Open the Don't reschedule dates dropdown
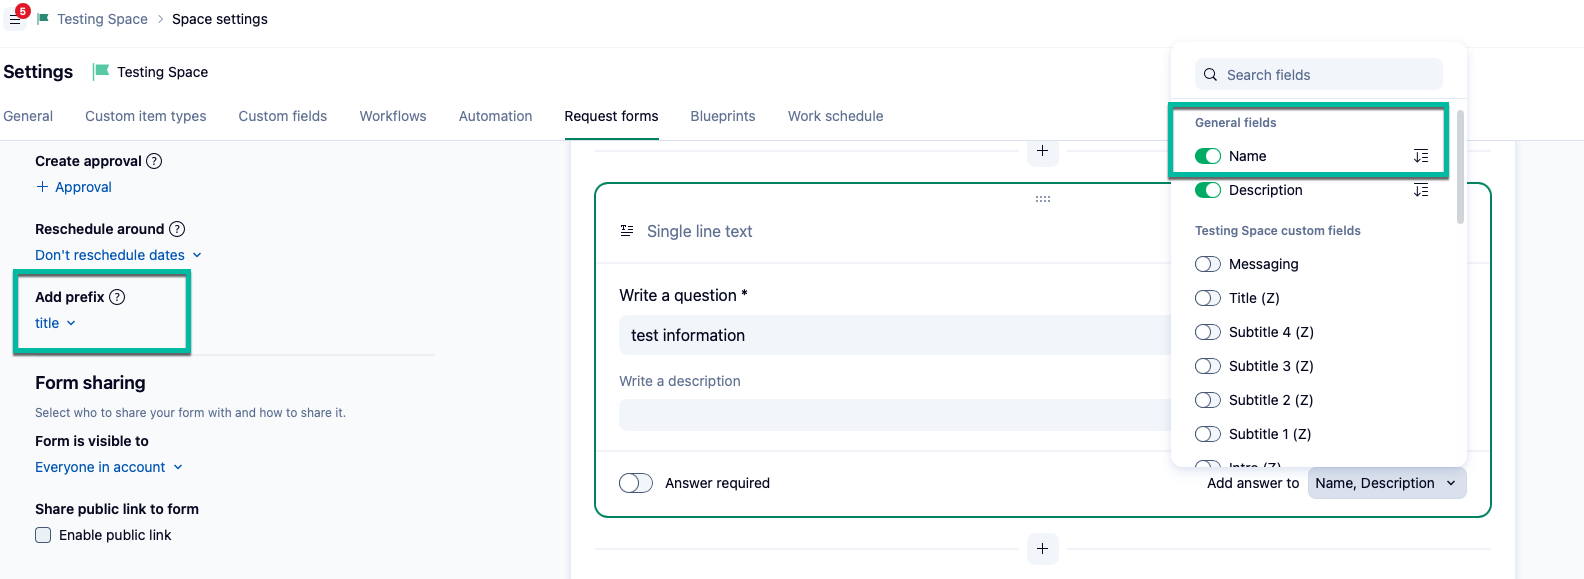The width and height of the screenshot is (1584, 579). point(118,255)
